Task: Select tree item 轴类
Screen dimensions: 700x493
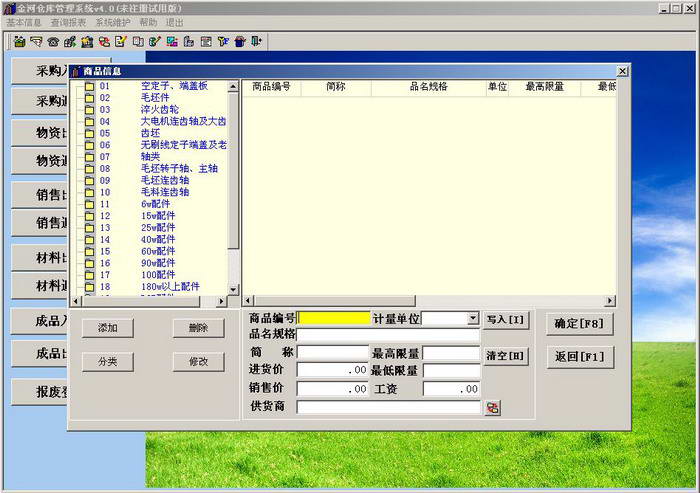Action: click(150, 157)
